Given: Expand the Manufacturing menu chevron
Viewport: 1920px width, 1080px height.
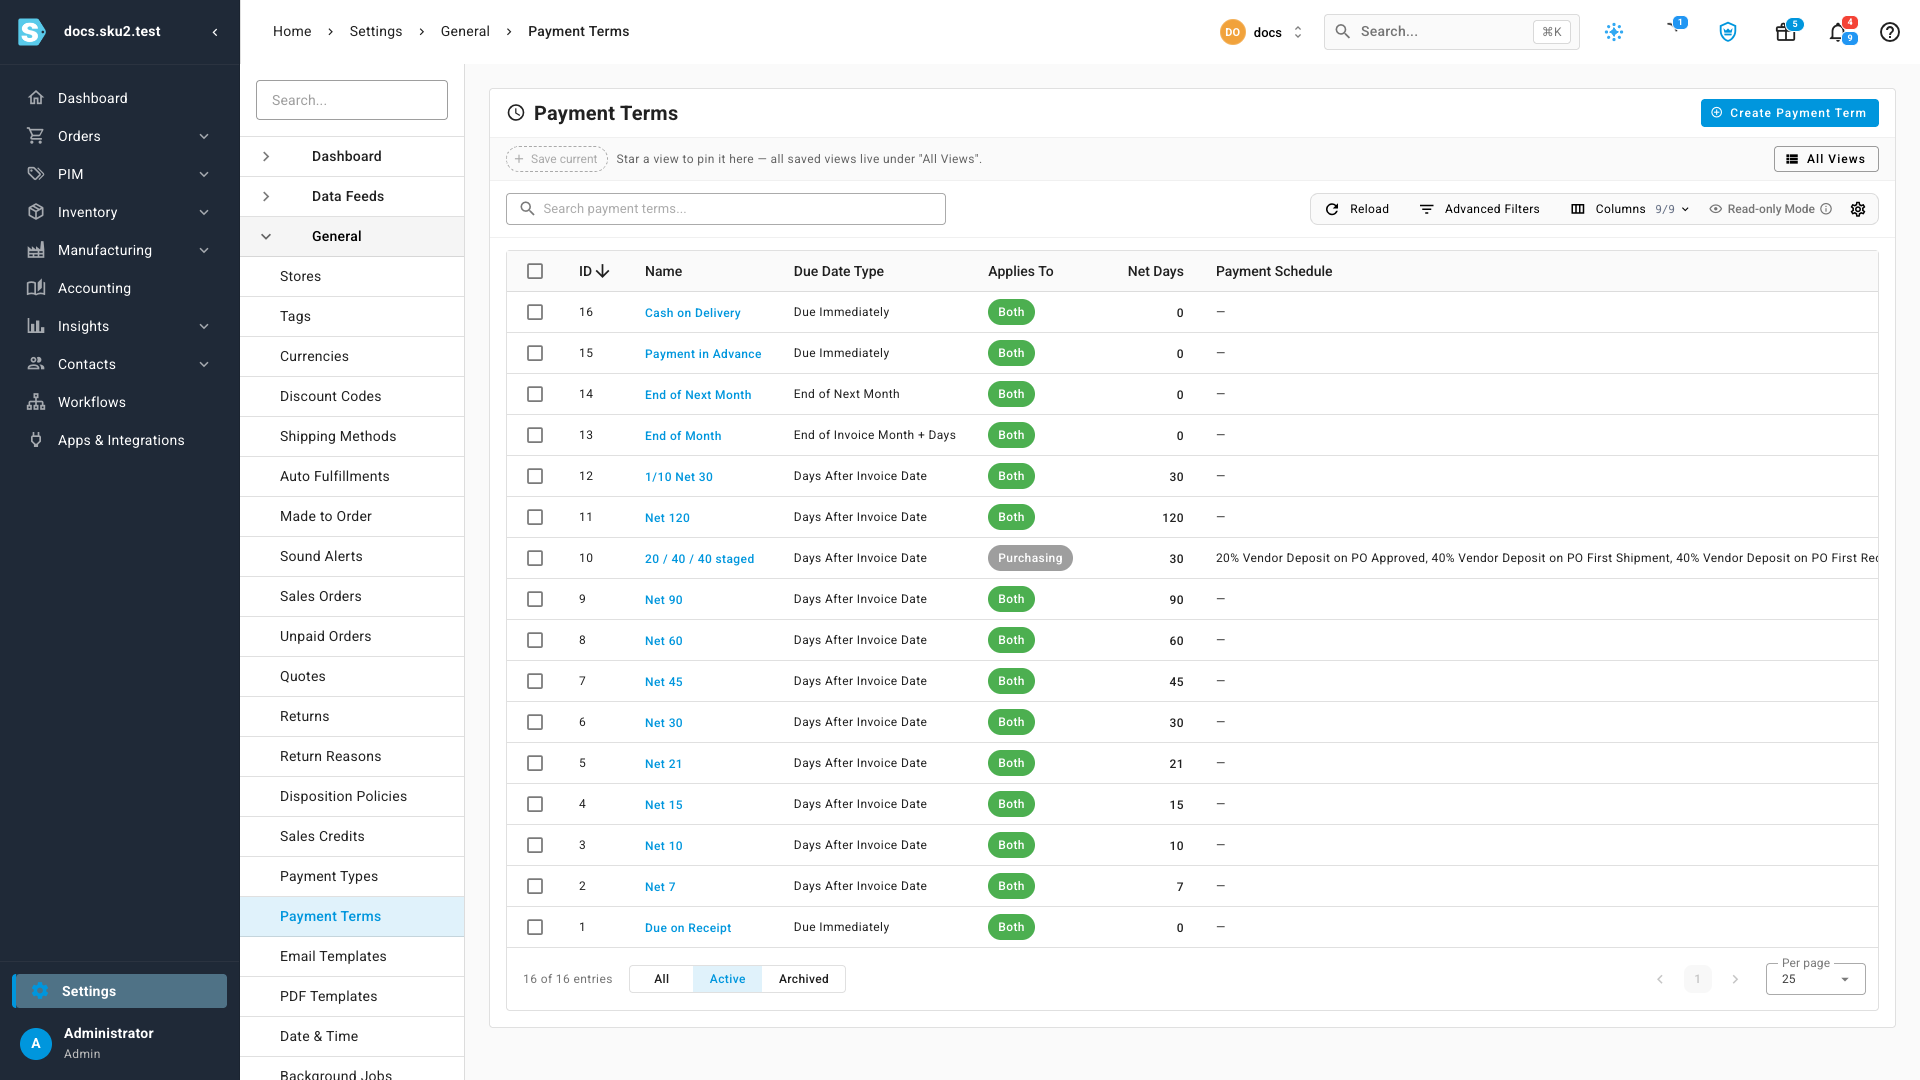Looking at the screenshot, I should [x=204, y=250].
